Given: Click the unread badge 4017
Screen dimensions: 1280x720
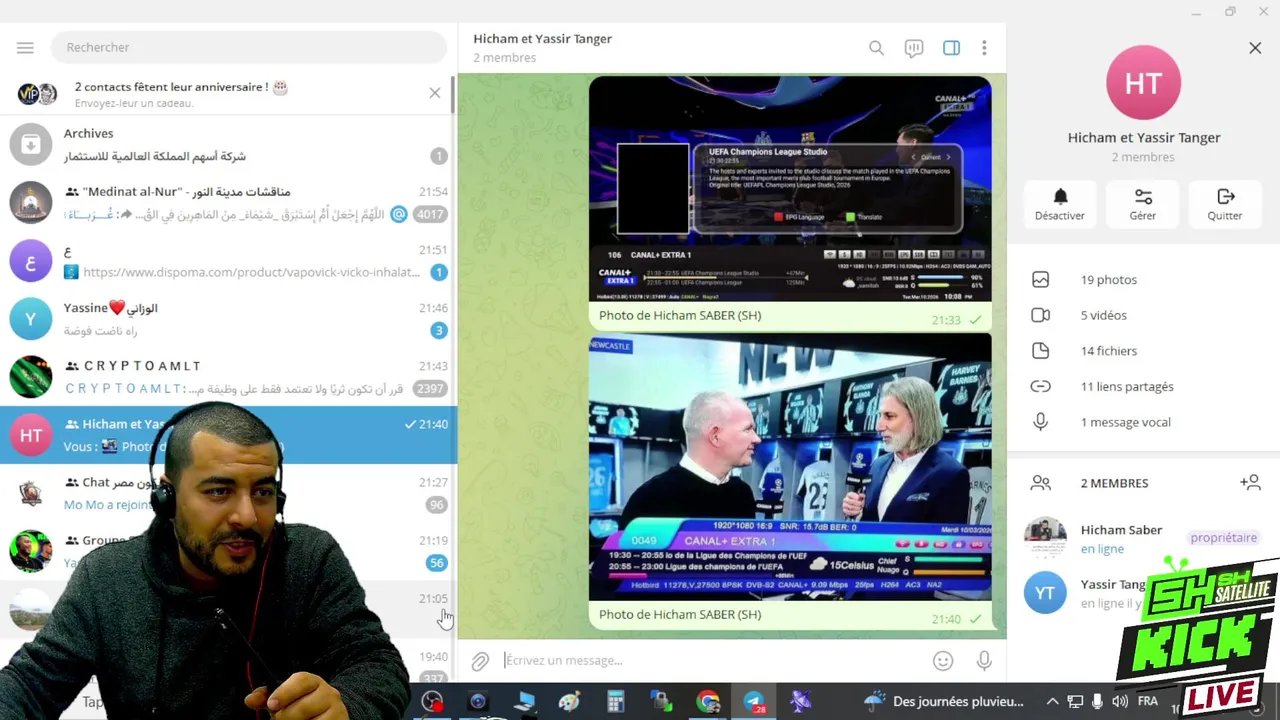Looking at the screenshot, I should 430,214.
